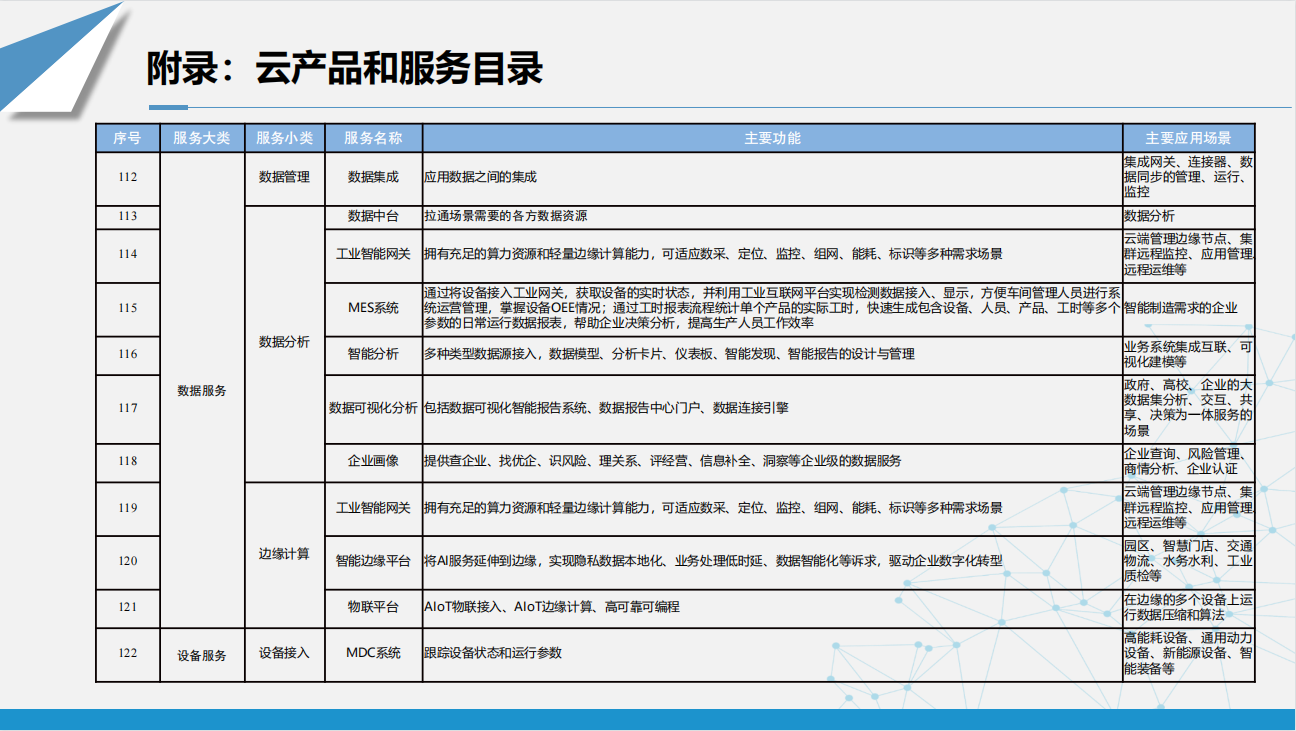Image resolution: width=1296 pixels, height=731 pixels.
Task: Click the slide title 附录：云产品和服务目录
Action: point(345,69)
